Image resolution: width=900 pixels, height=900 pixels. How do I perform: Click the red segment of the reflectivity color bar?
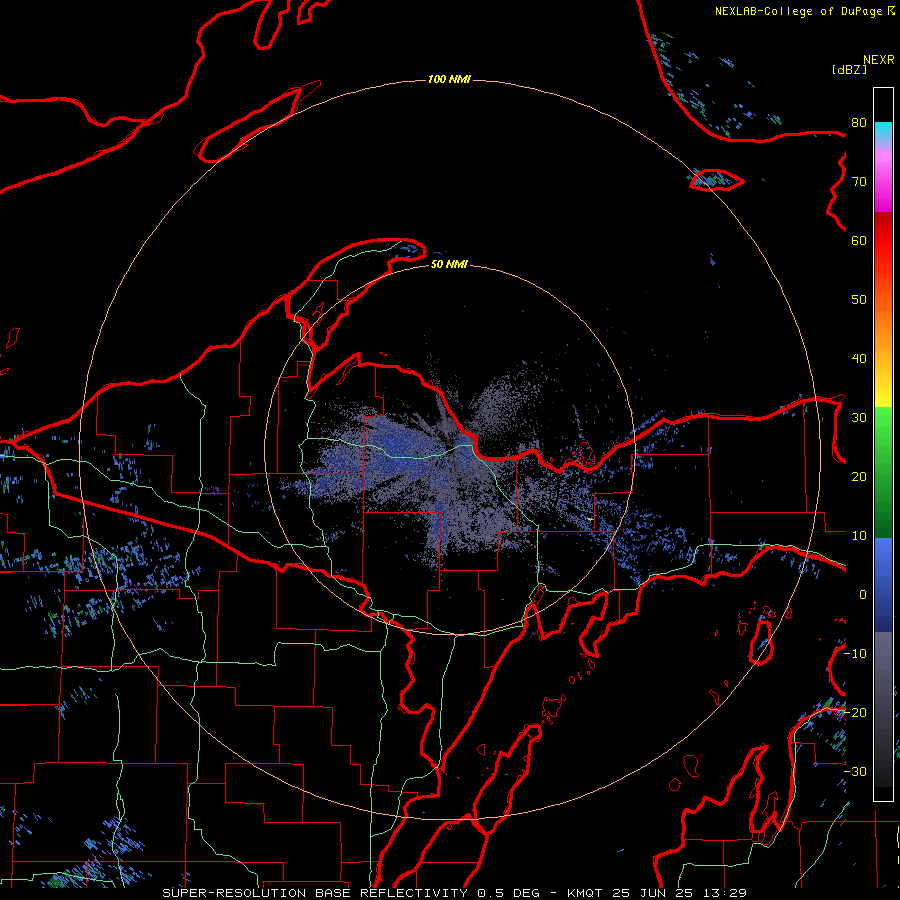tap(883, 241)
